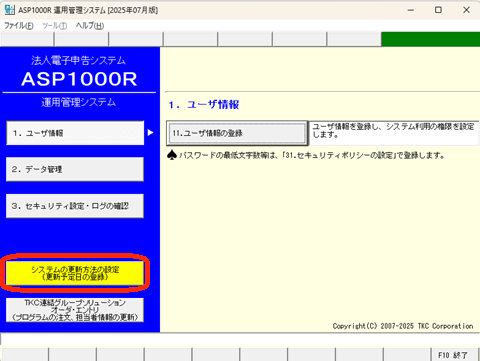The image size is (480, 361).
Task: Select 2. データ管理 in the sidebar
Action: [x=75, y=169]
